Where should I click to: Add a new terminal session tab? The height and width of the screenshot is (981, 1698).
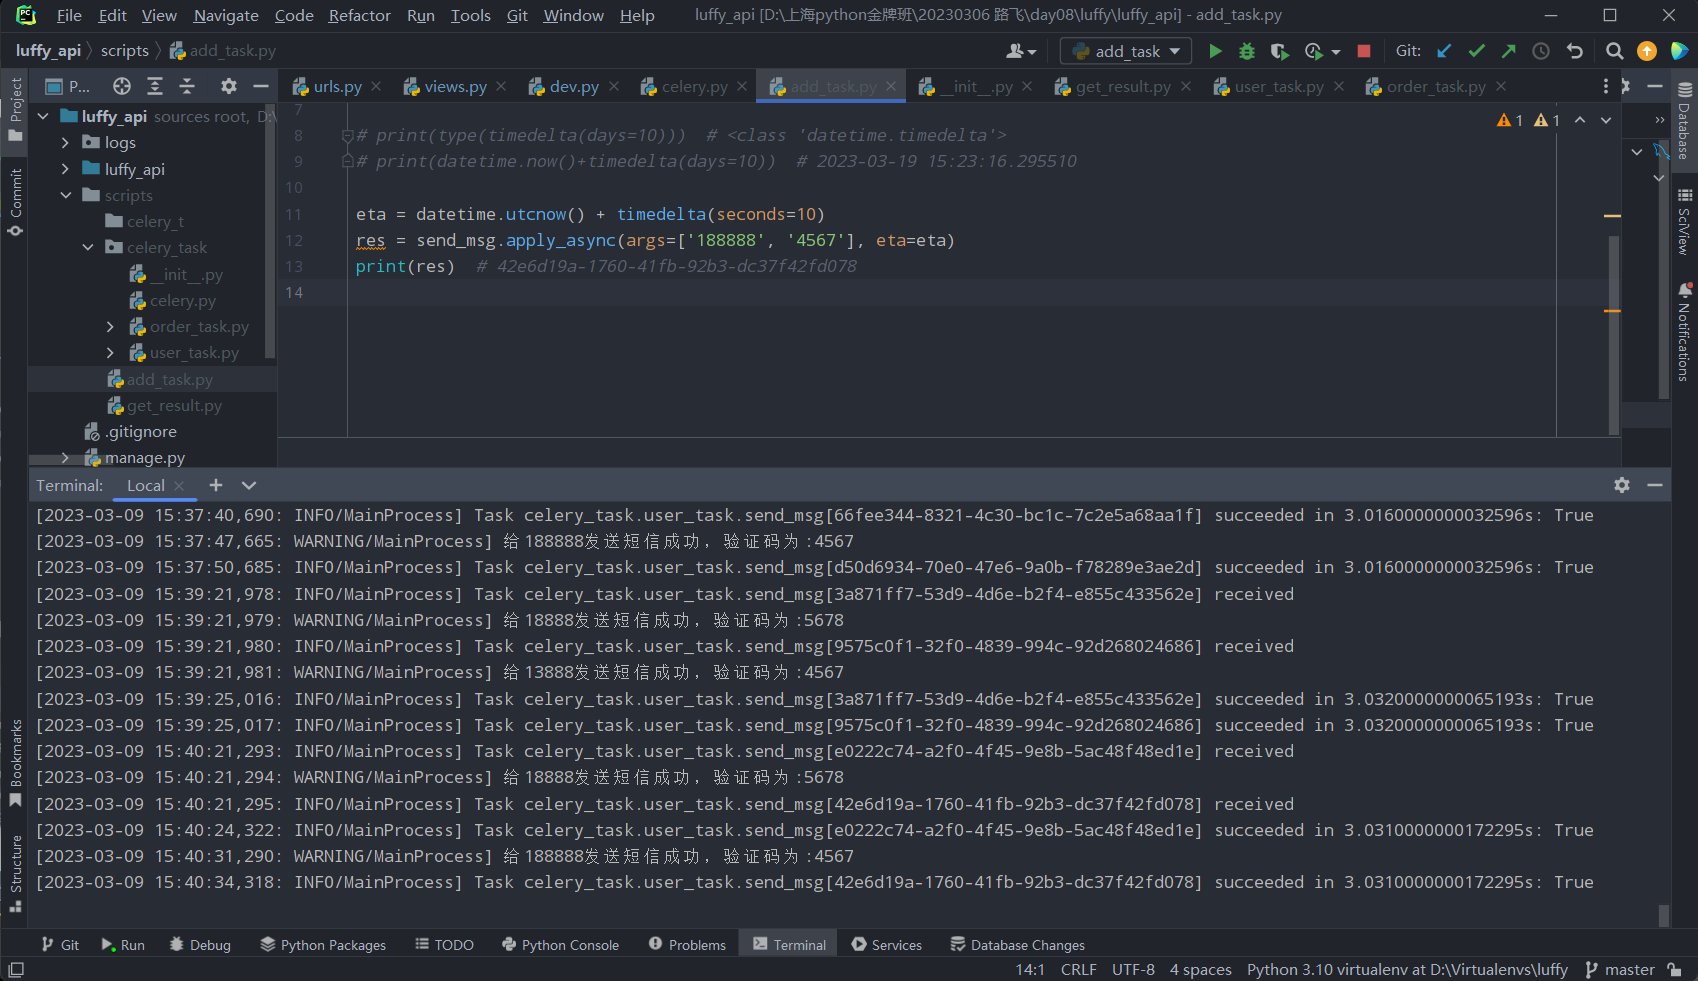click(x=216, y=485)
